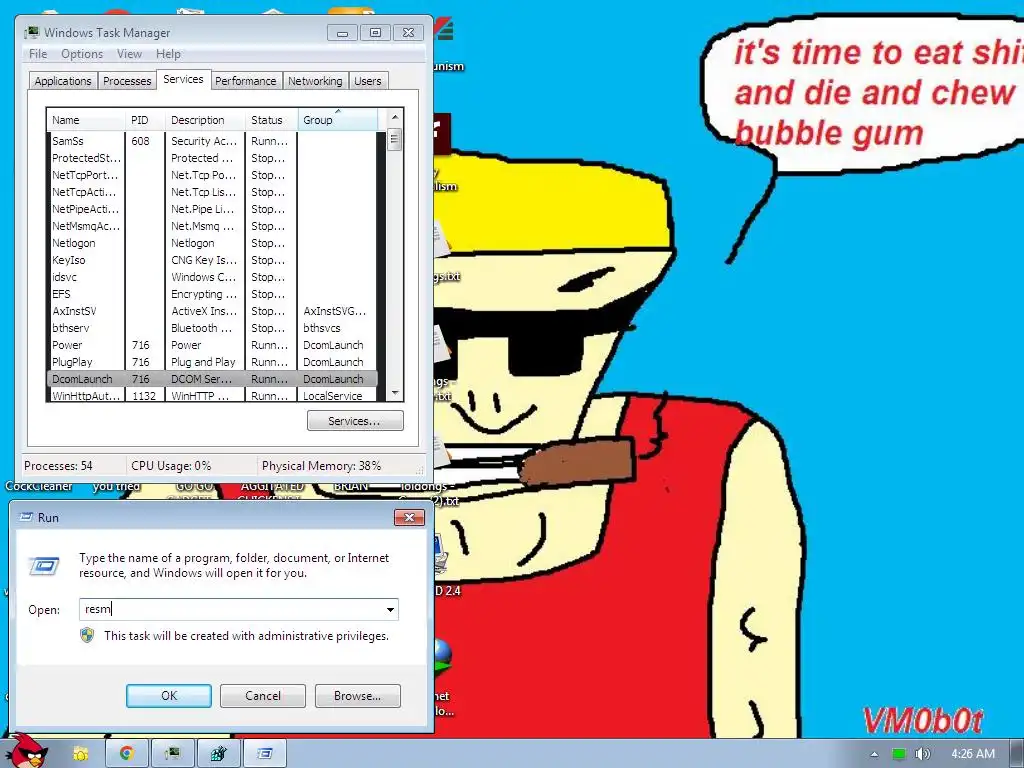
Task: Select the AxInstSV service name
Action: click(x=74, y=311)
